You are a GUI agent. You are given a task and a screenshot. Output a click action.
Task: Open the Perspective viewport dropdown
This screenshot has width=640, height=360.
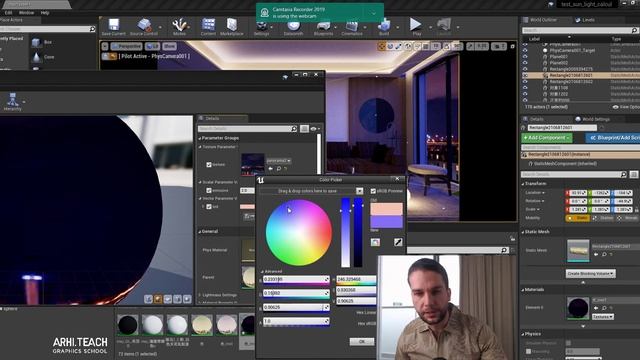[126, 47]
